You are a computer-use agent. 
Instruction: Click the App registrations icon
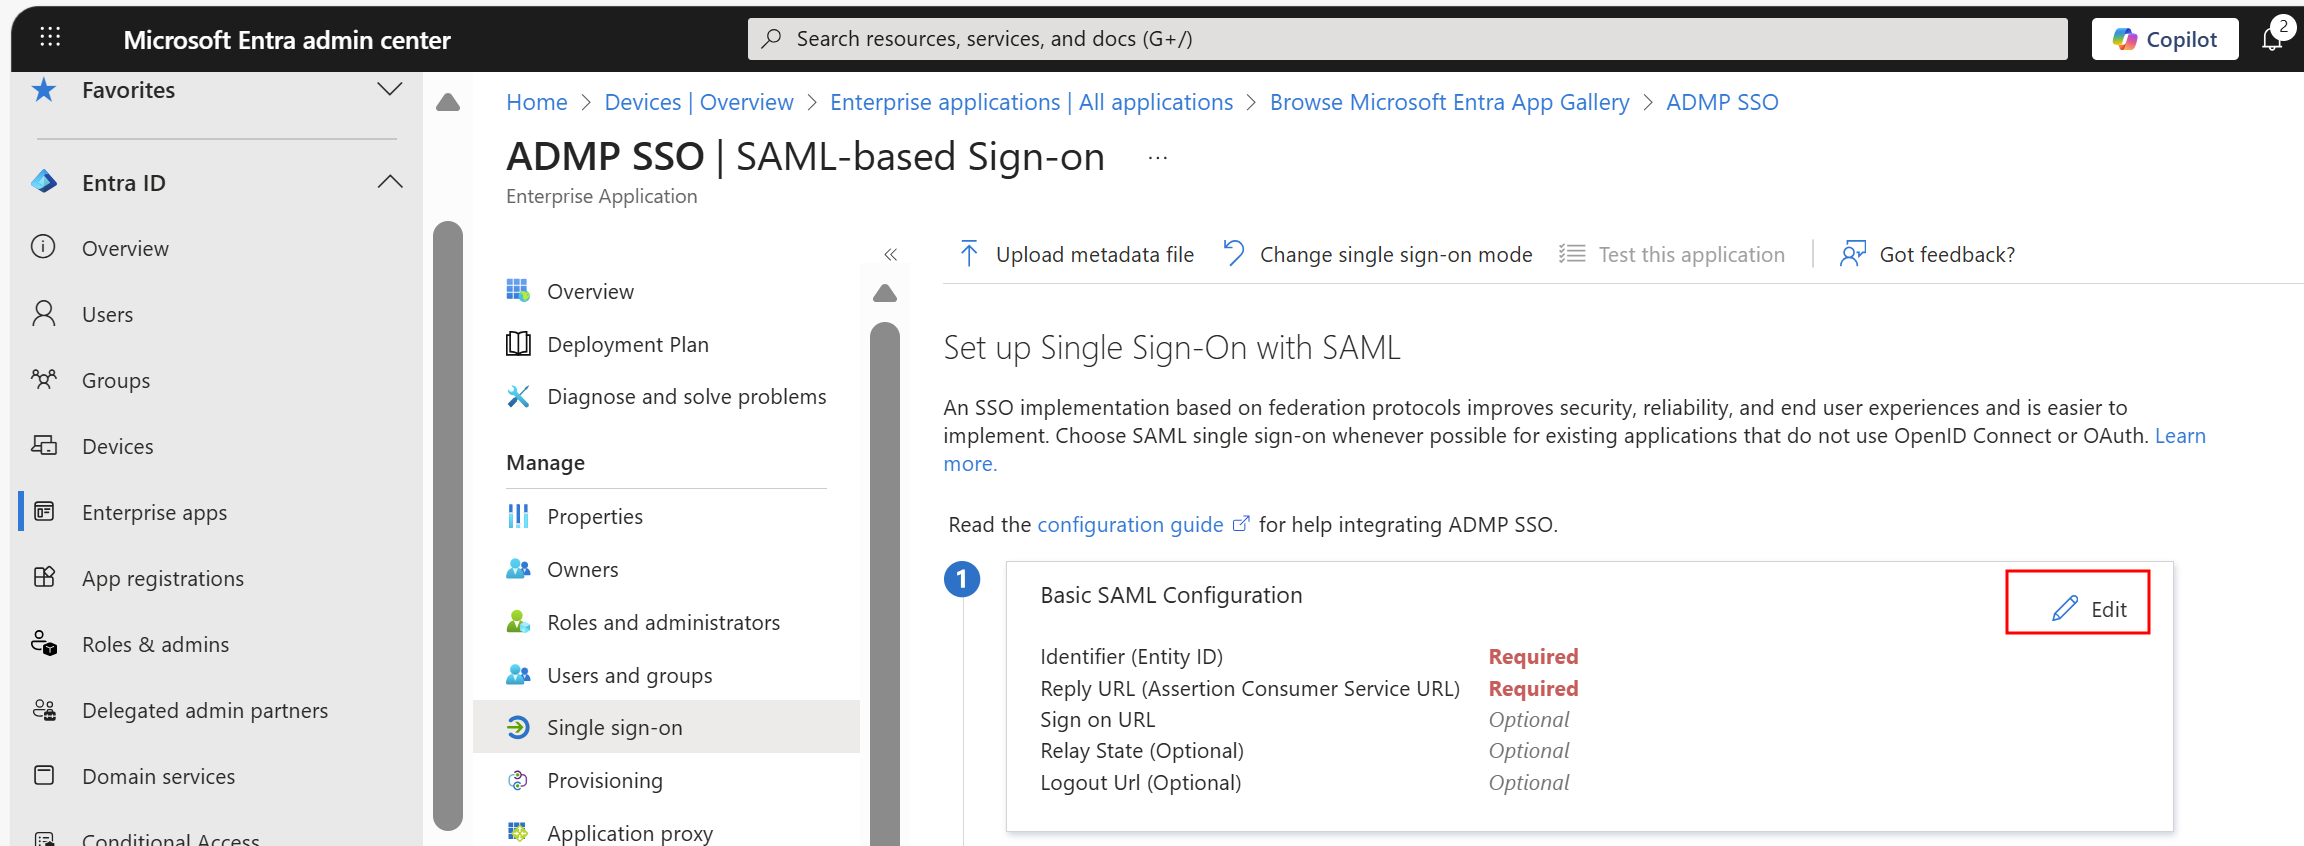point(44,578)
